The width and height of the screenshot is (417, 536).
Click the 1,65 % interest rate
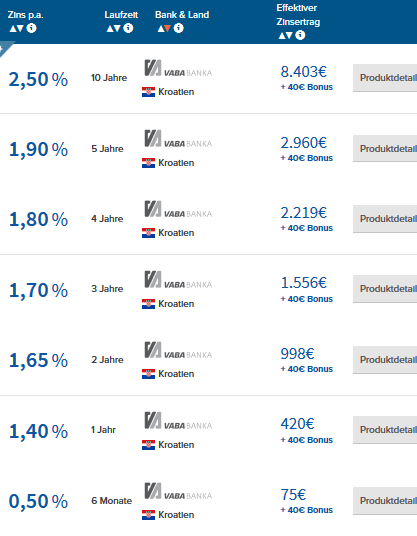[x=38, y=360]
